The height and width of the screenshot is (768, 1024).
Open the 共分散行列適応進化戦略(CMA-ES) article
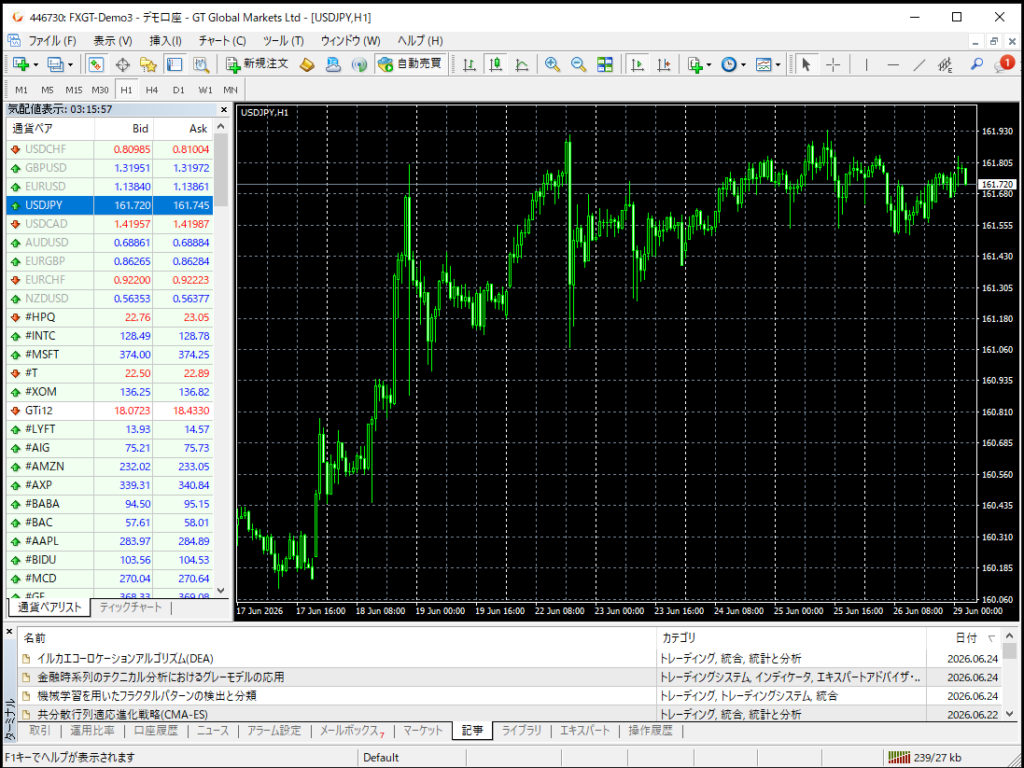pyautogui.click(x=123, y=714)
